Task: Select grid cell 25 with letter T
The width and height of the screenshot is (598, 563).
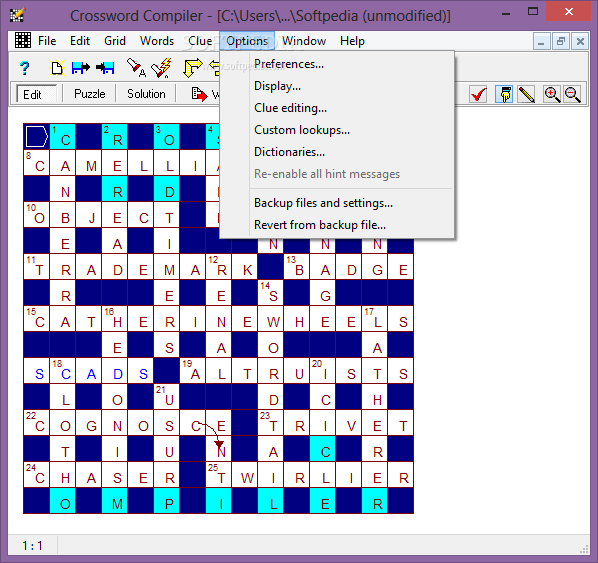Action: tap(219, 474)
